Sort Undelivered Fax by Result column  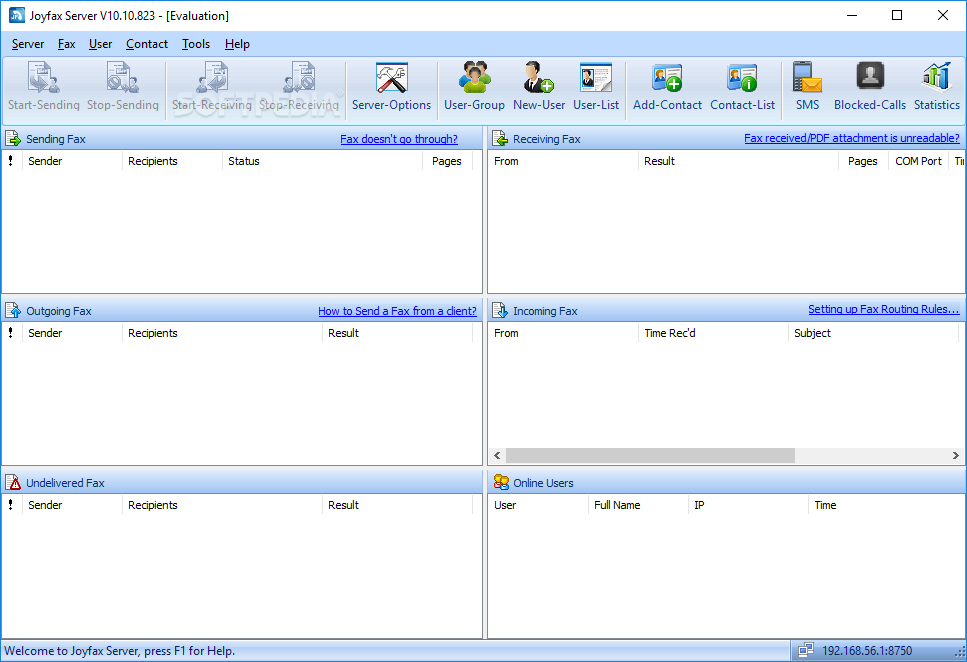coord(397,505)
